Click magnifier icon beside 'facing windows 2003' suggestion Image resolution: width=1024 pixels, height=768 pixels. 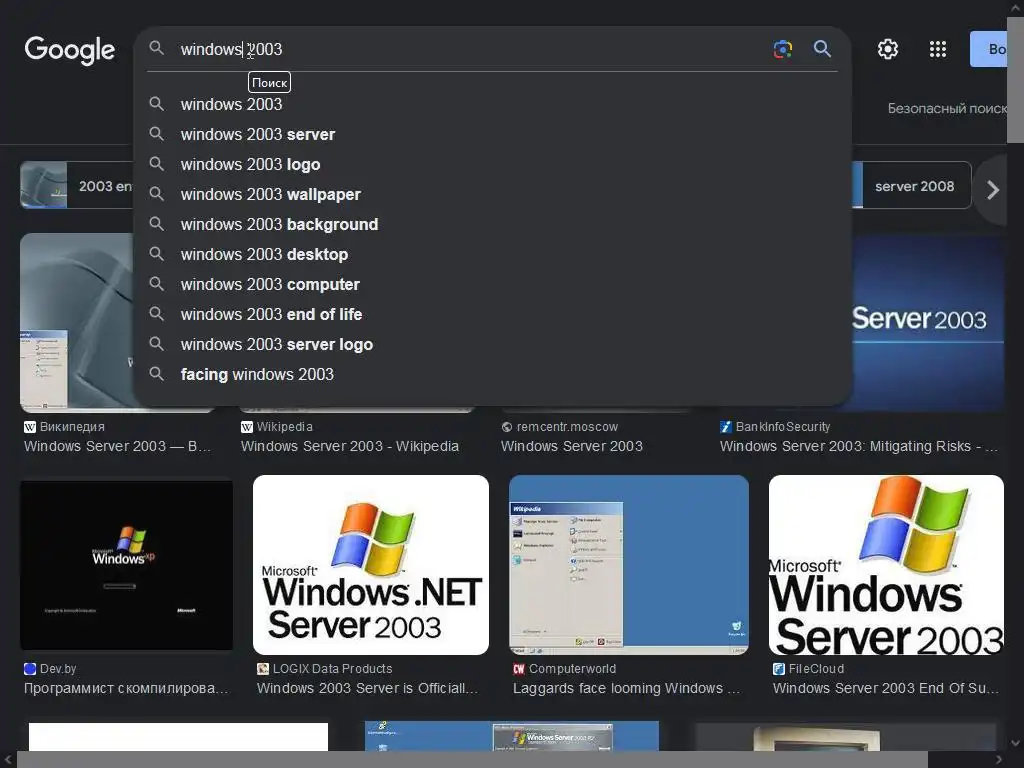tap(157, 374)
